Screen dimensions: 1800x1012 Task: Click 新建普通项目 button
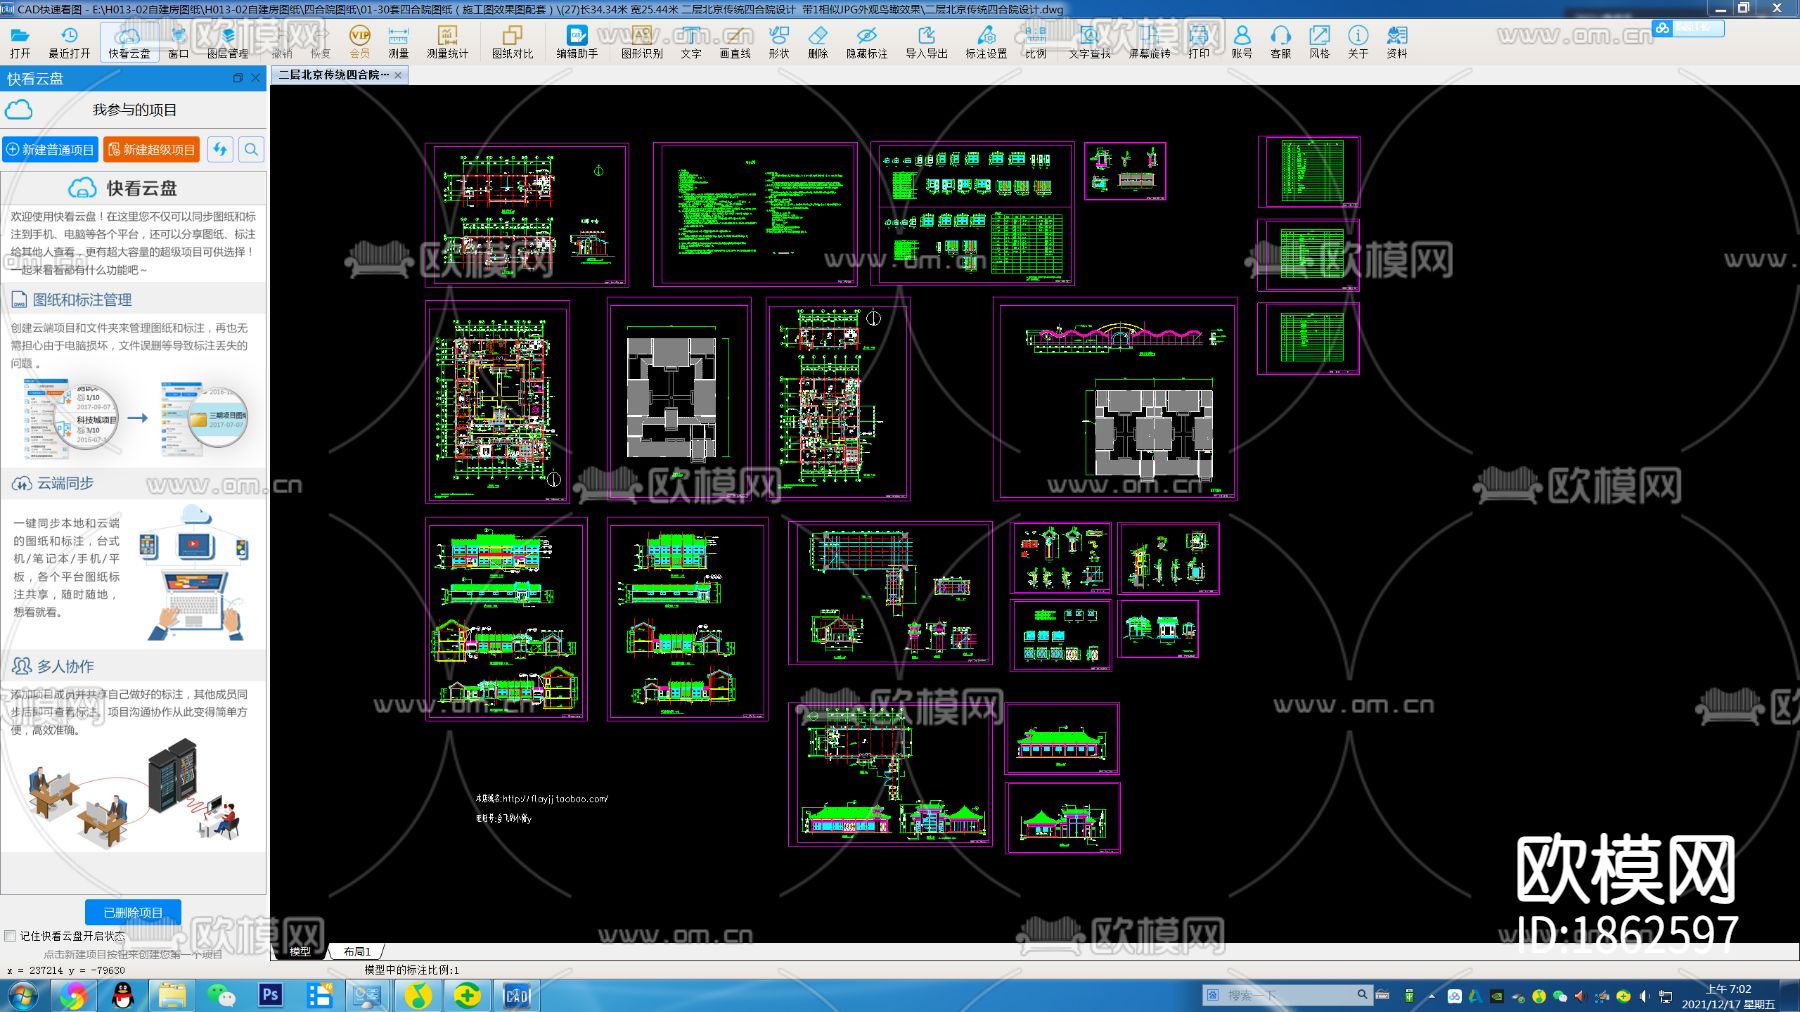pyautogui.click(x=50, y=149)
